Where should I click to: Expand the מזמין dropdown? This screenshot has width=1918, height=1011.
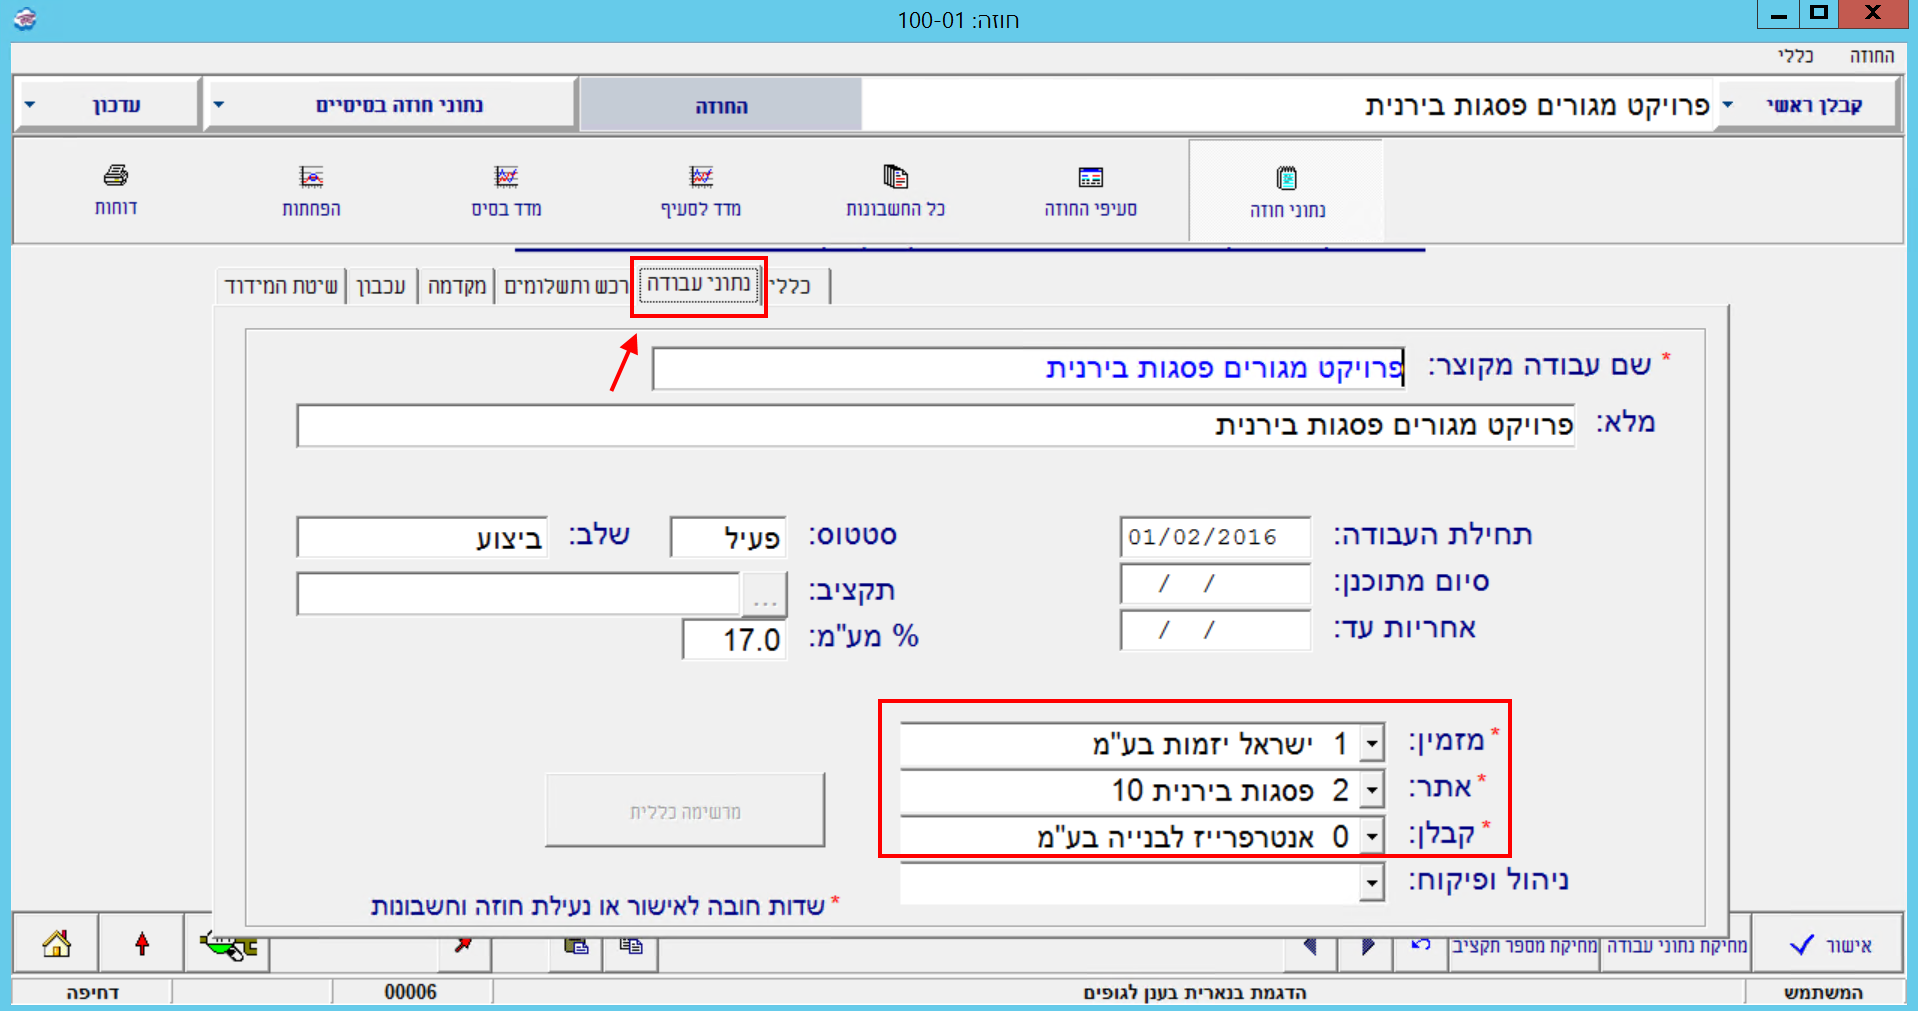click(1372, 744)
